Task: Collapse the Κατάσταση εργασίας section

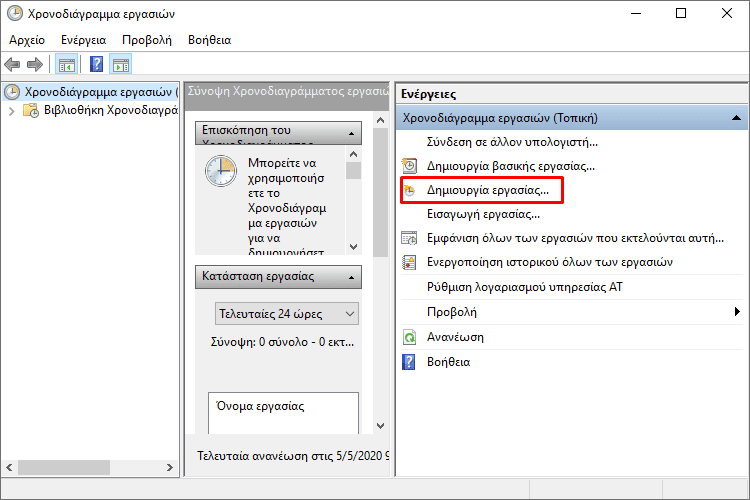Action: [352, 276]
